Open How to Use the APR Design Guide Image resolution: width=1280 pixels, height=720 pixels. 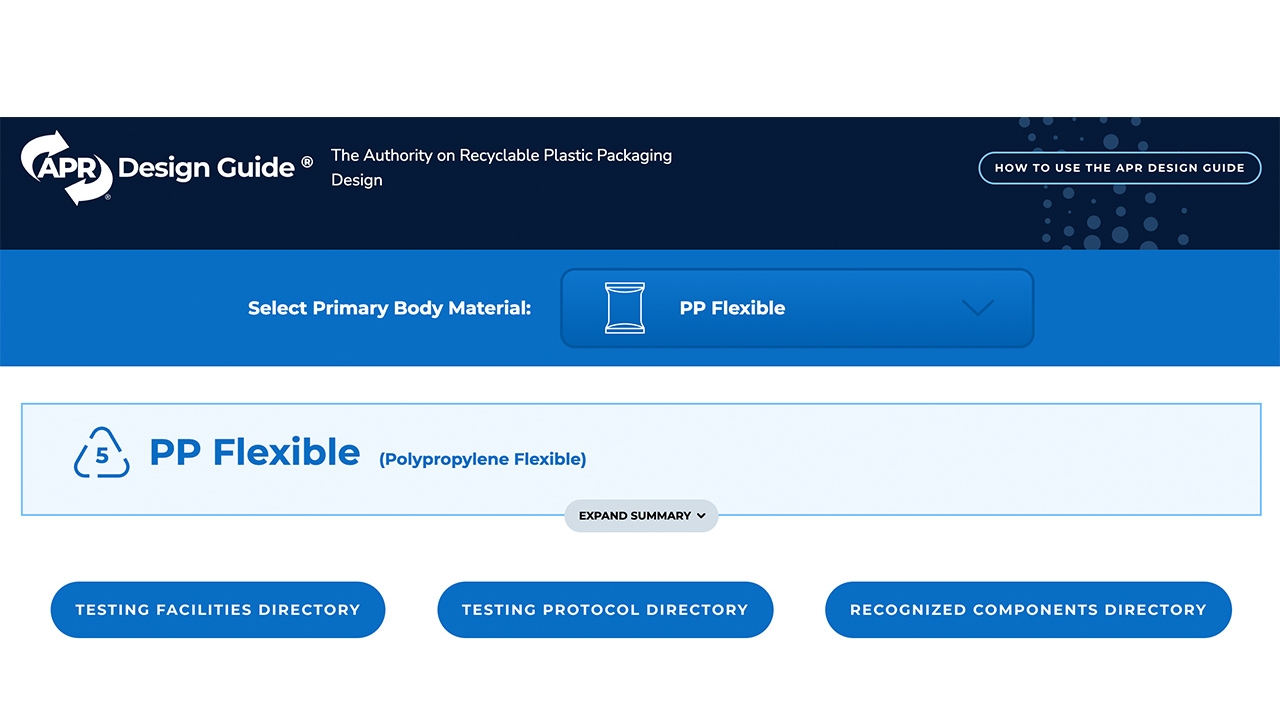coord(1120,168)
